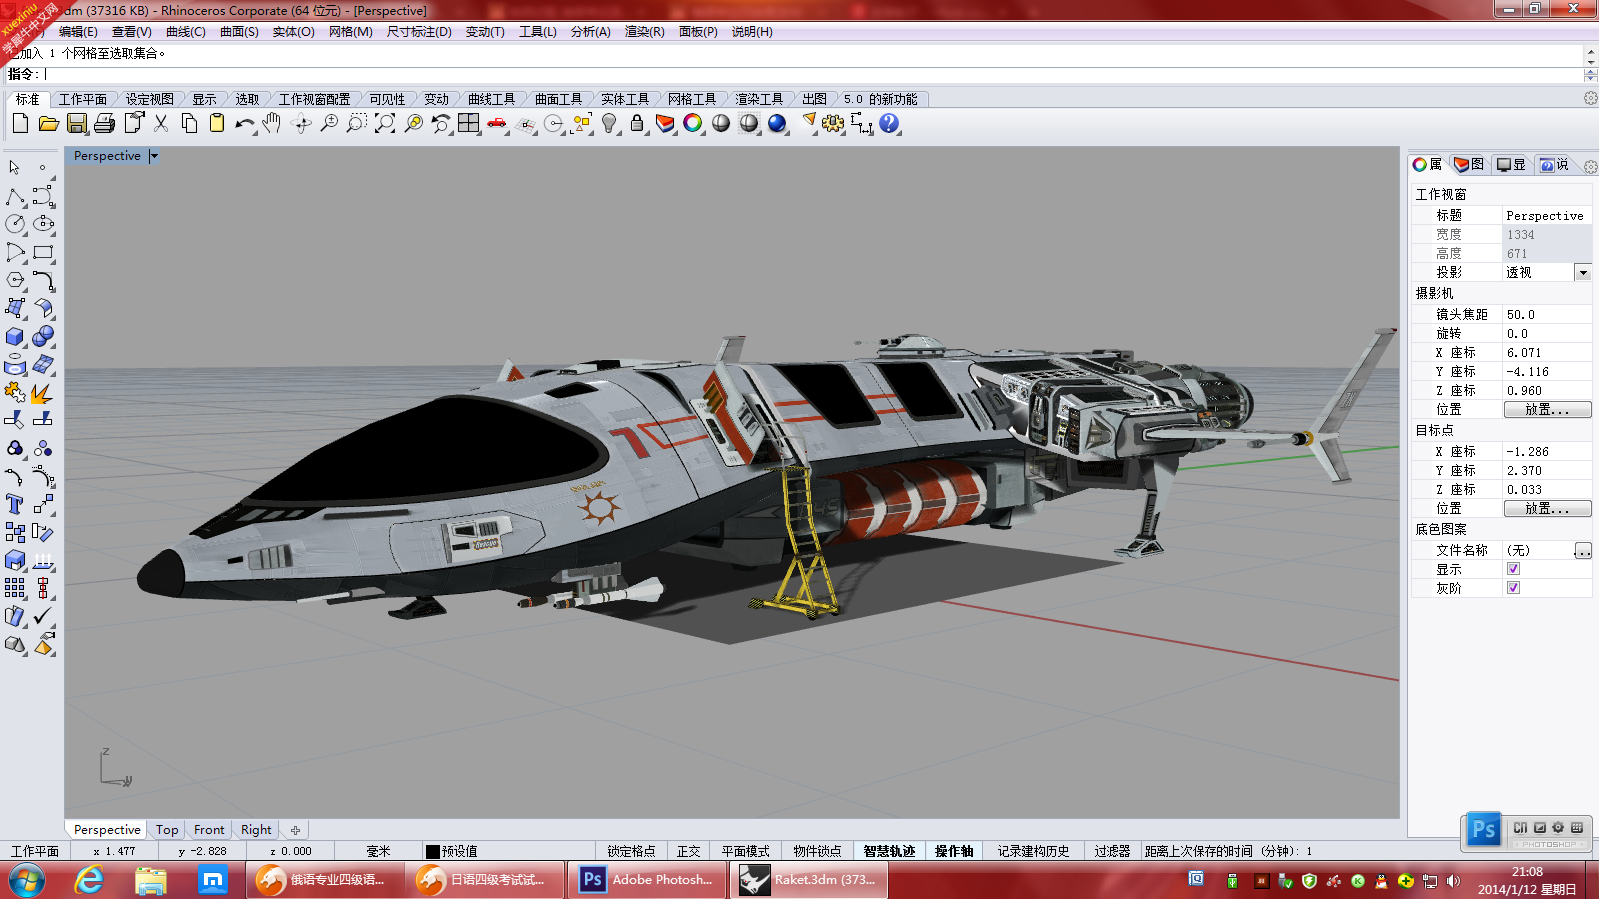This screenshot has width=1599, height=899.
Task: Switch to the Right viewport tab
Action: (256, 830)
